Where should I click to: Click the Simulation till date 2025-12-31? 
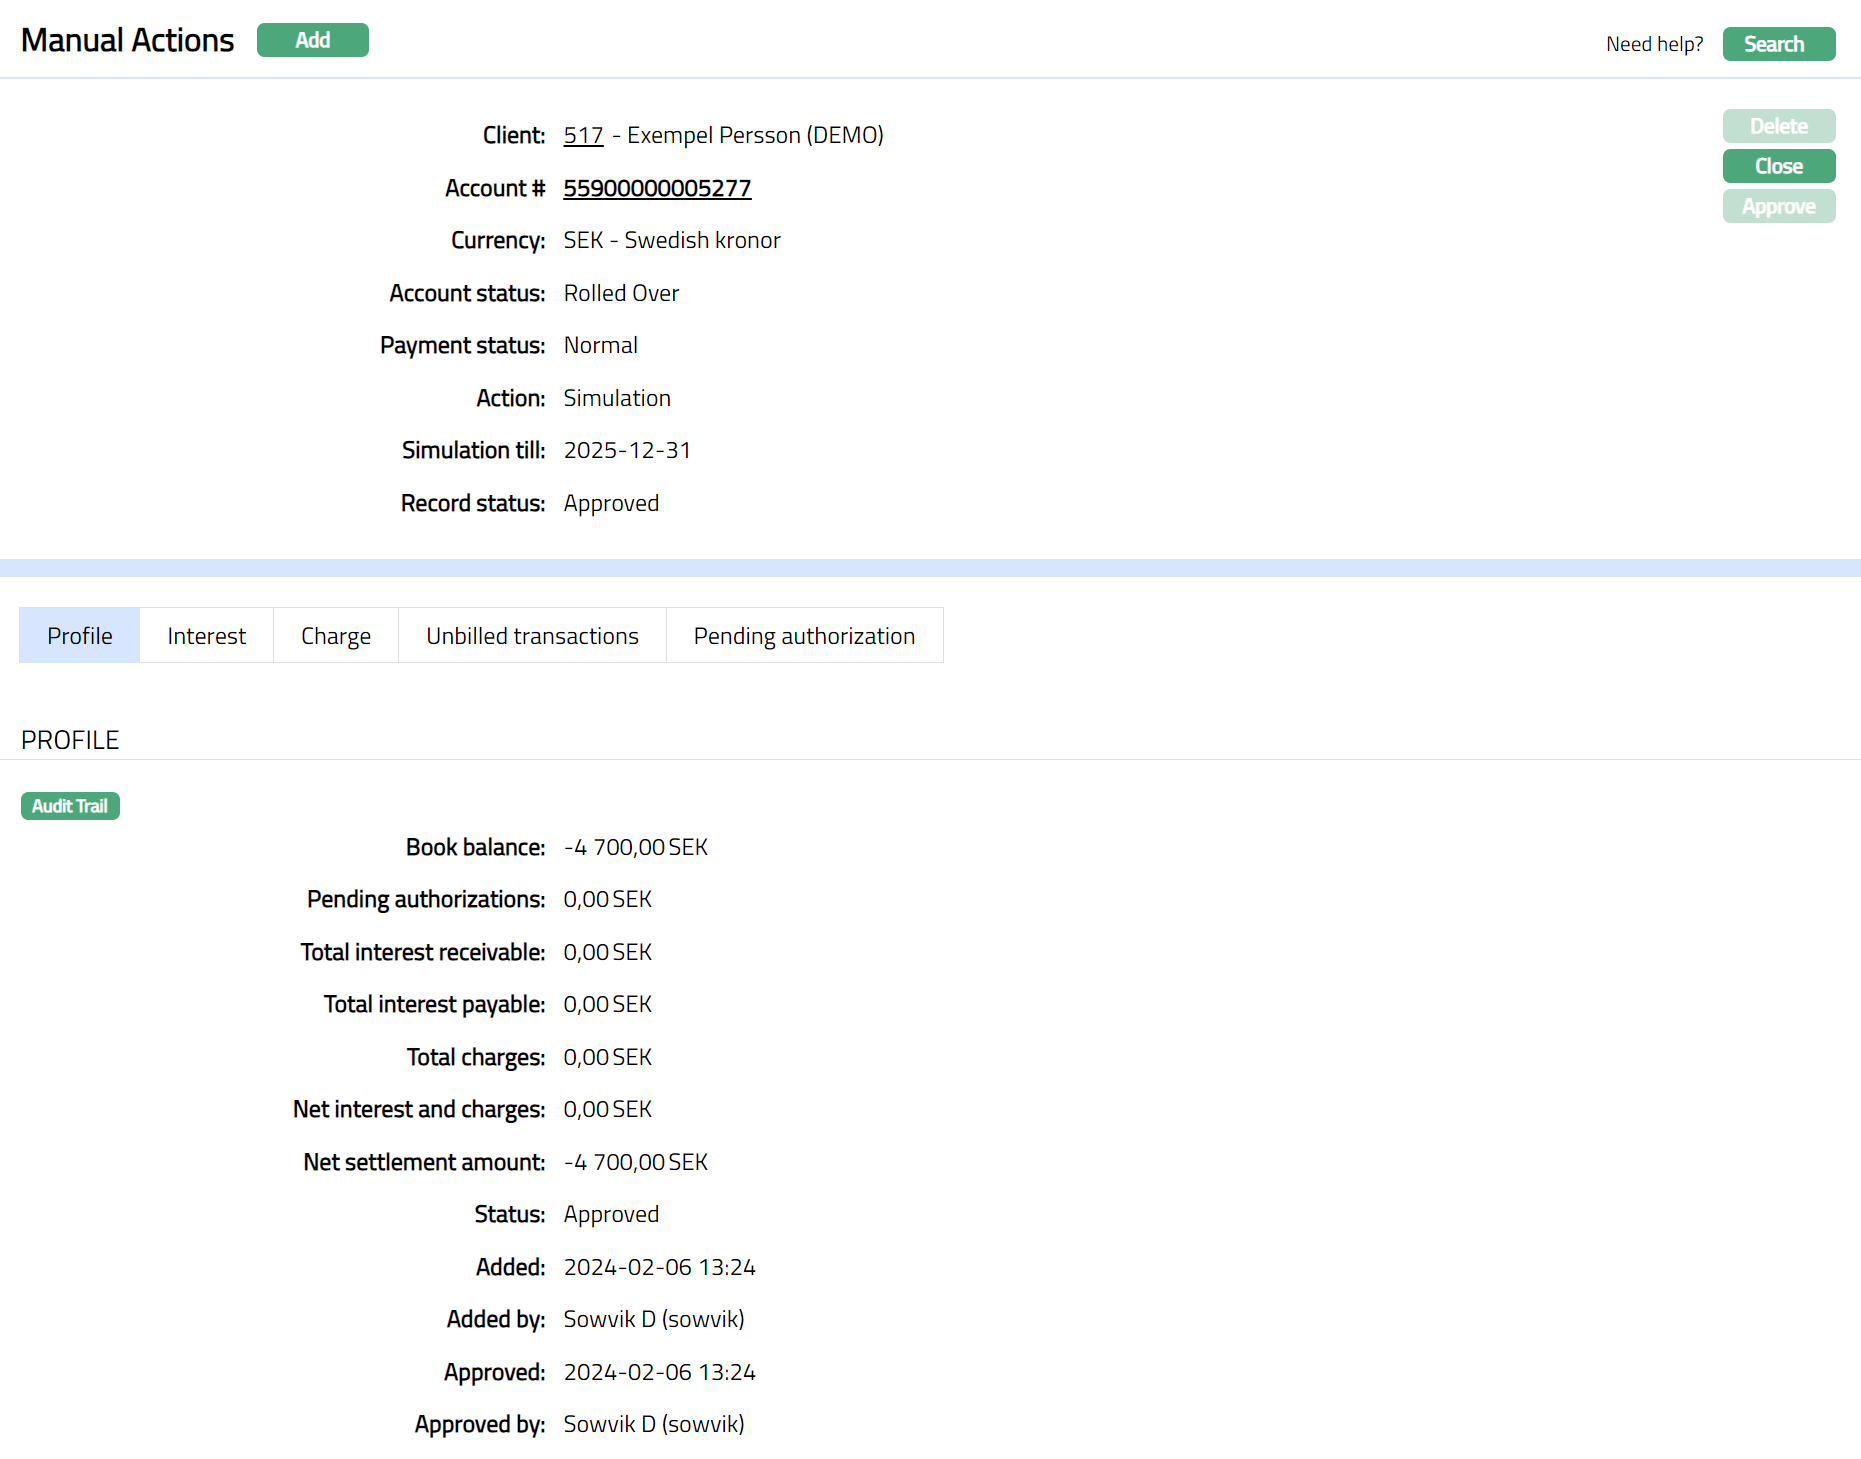pyautogui.click(x=627, y=450)
